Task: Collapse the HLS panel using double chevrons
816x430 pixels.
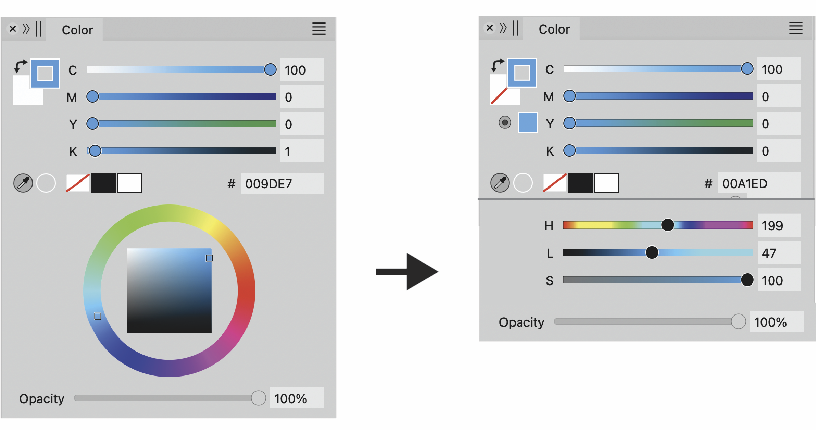Action: (503, 29)
